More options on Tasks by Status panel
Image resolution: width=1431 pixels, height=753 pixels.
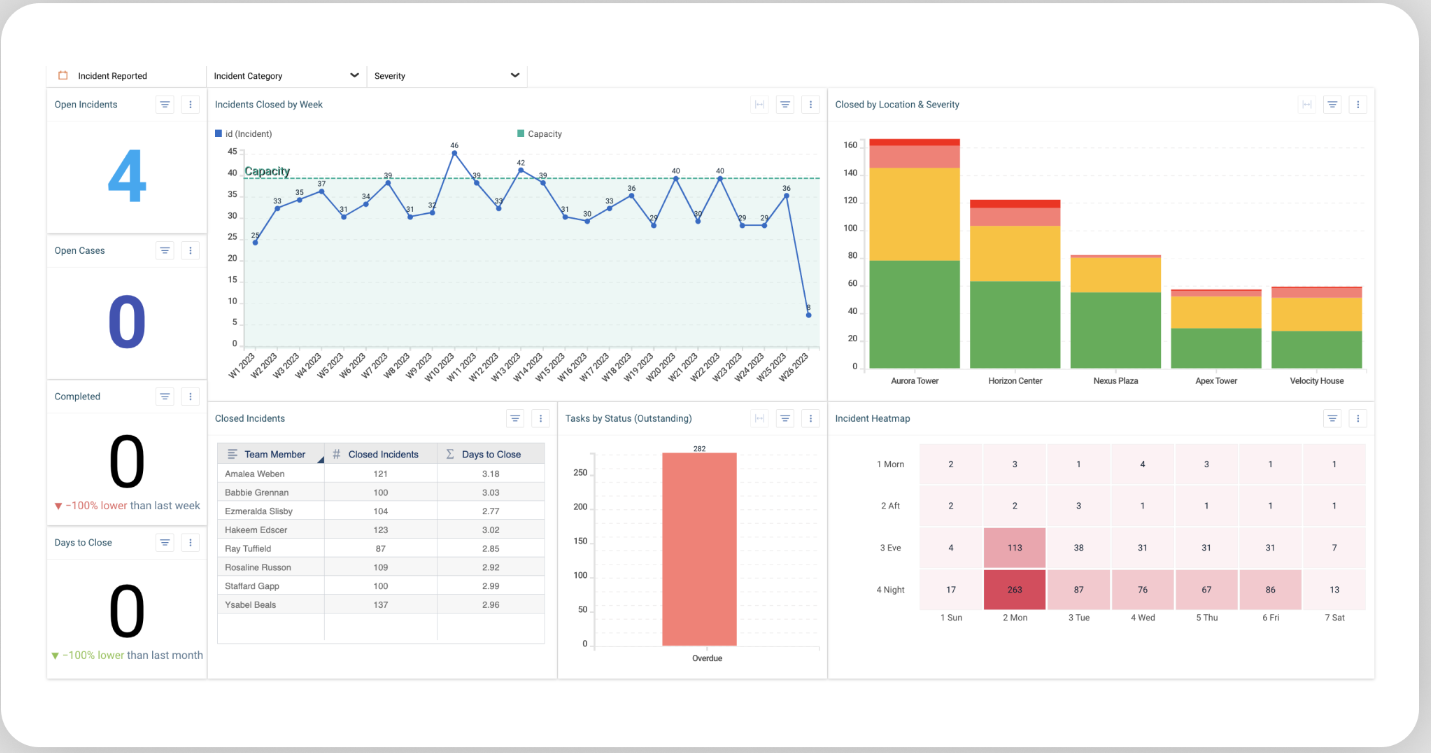pos(810,418)
